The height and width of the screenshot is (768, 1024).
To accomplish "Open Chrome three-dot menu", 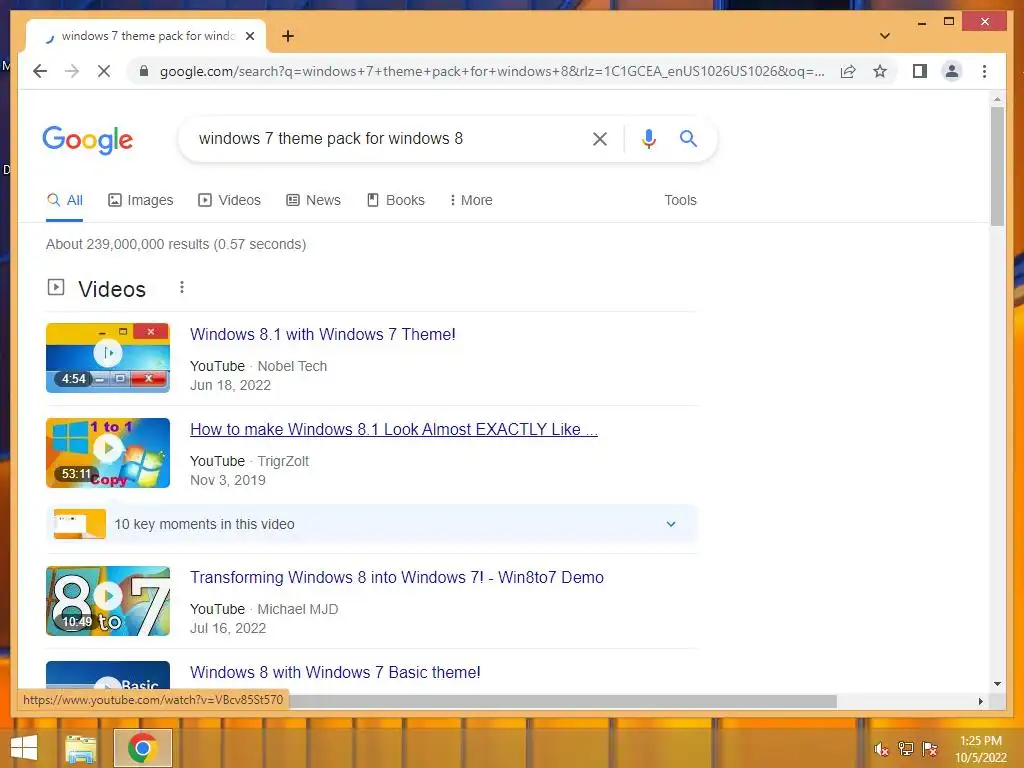I will pyautogui.click(x=984, y=71).
